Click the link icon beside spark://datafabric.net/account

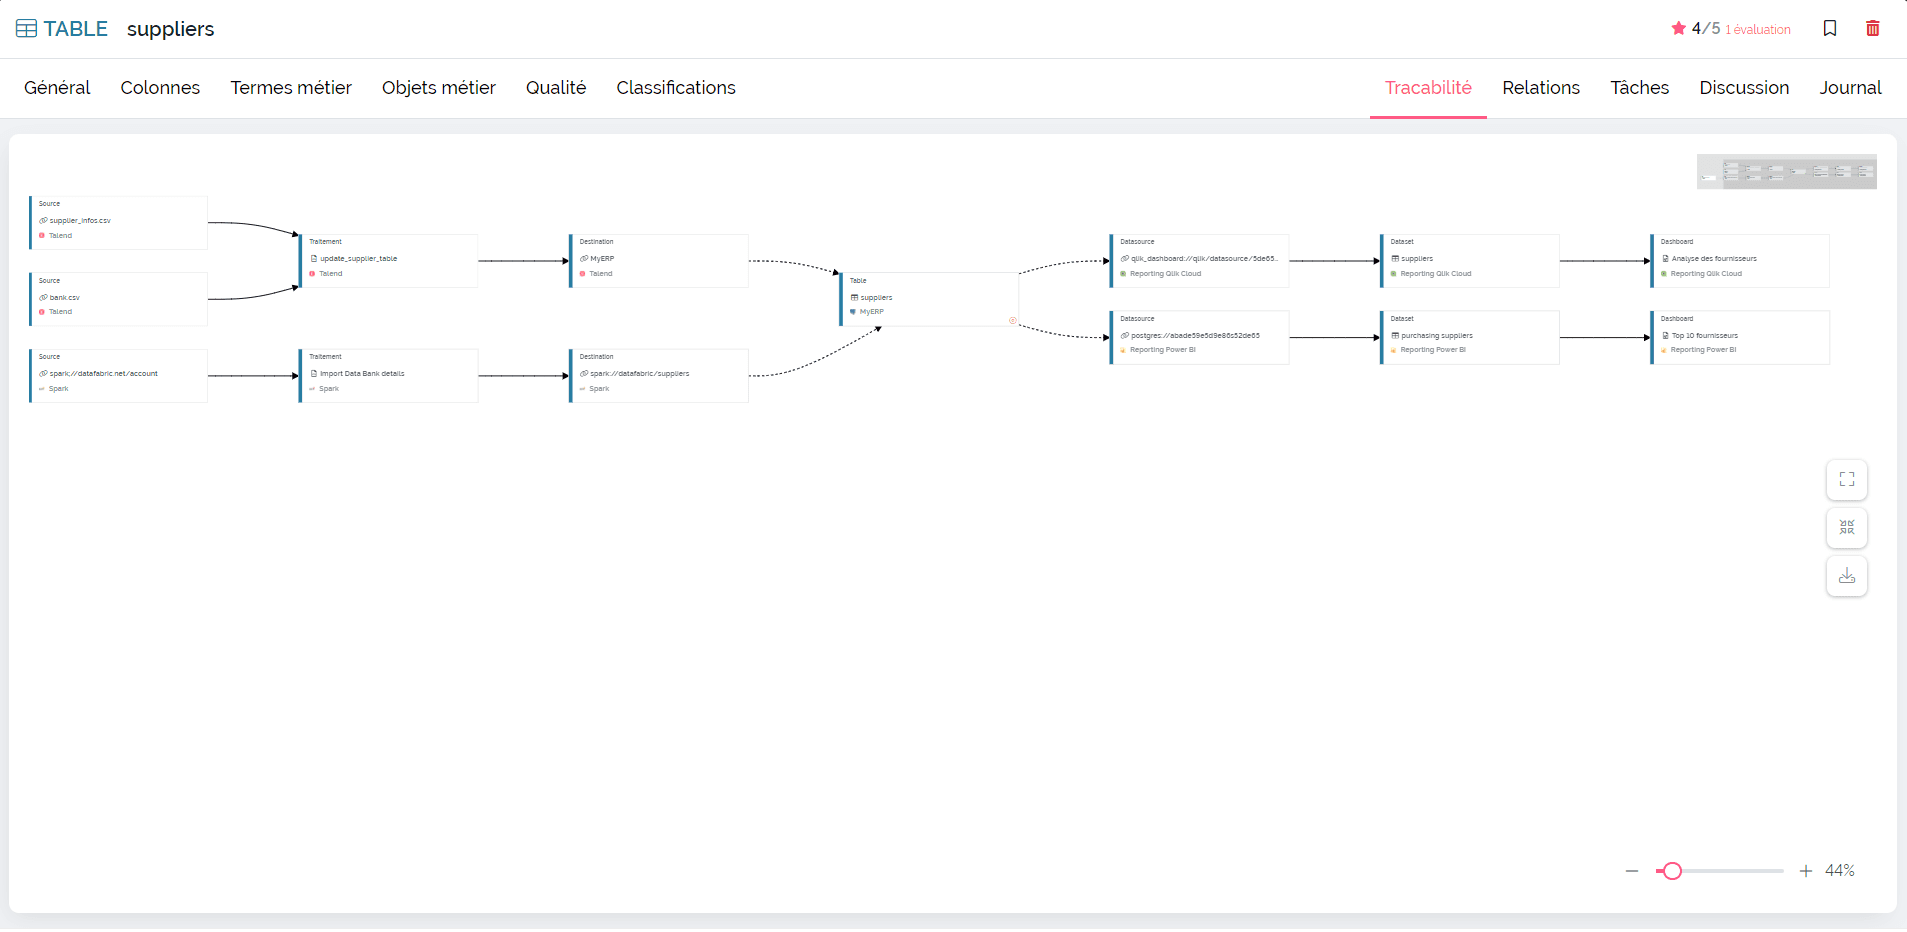43,374
